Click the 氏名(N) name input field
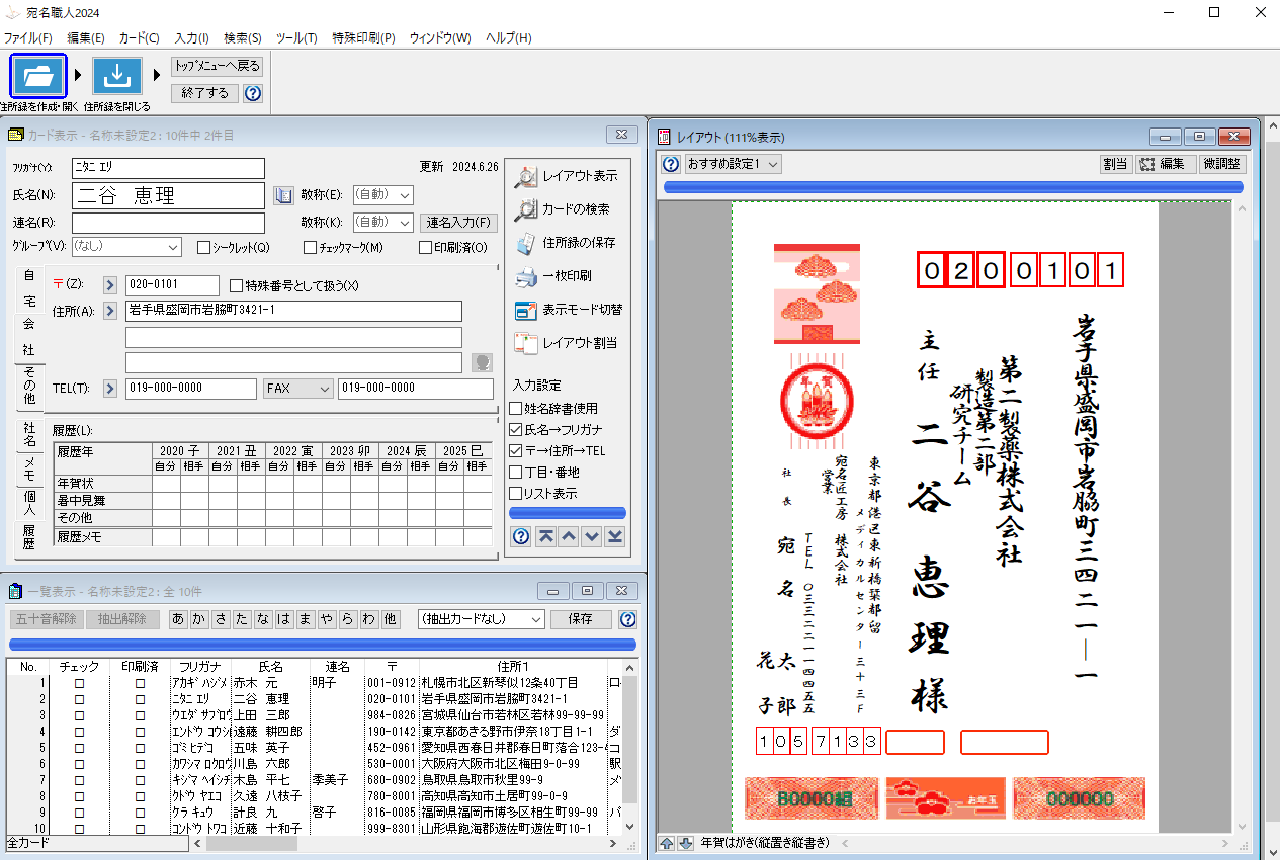The image size is (1280, 860). [x=168, y=195]
